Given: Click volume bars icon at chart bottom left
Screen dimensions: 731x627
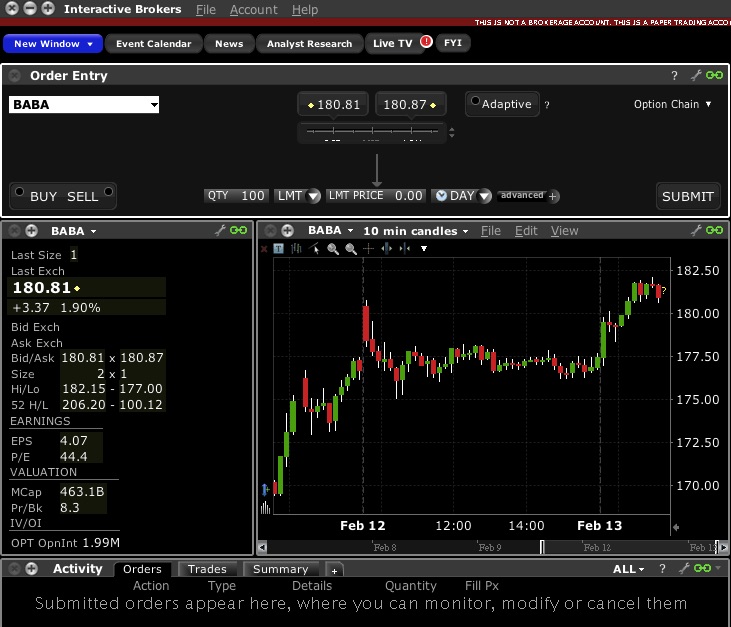Looking at the screenshot, I should coord(265,508).
